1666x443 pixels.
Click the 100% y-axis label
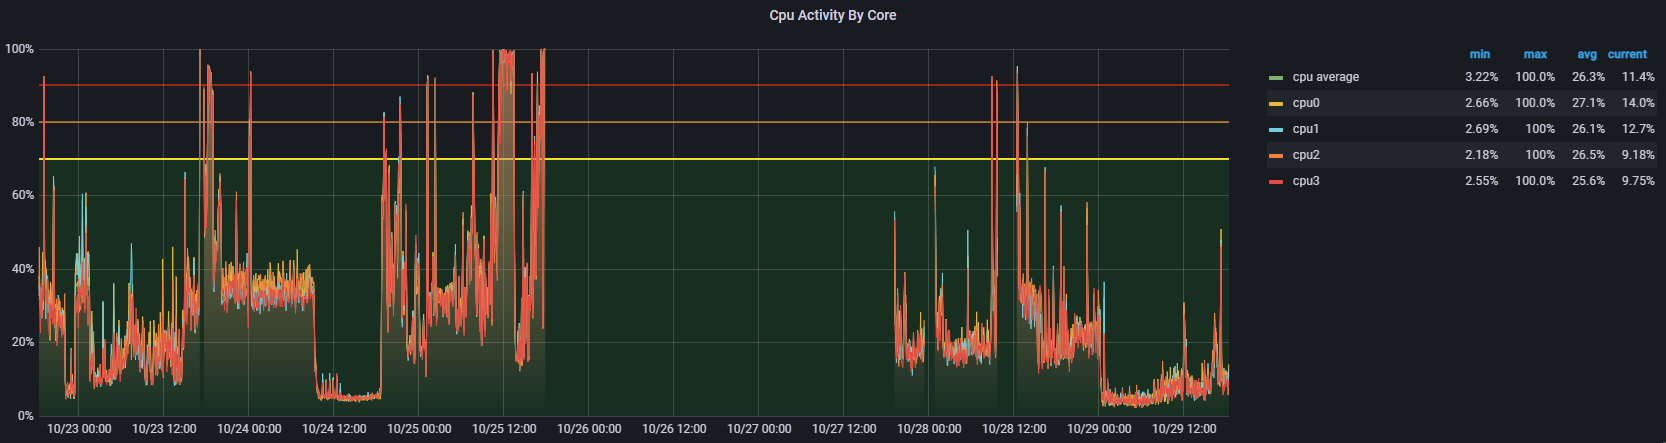coord(19,49)
